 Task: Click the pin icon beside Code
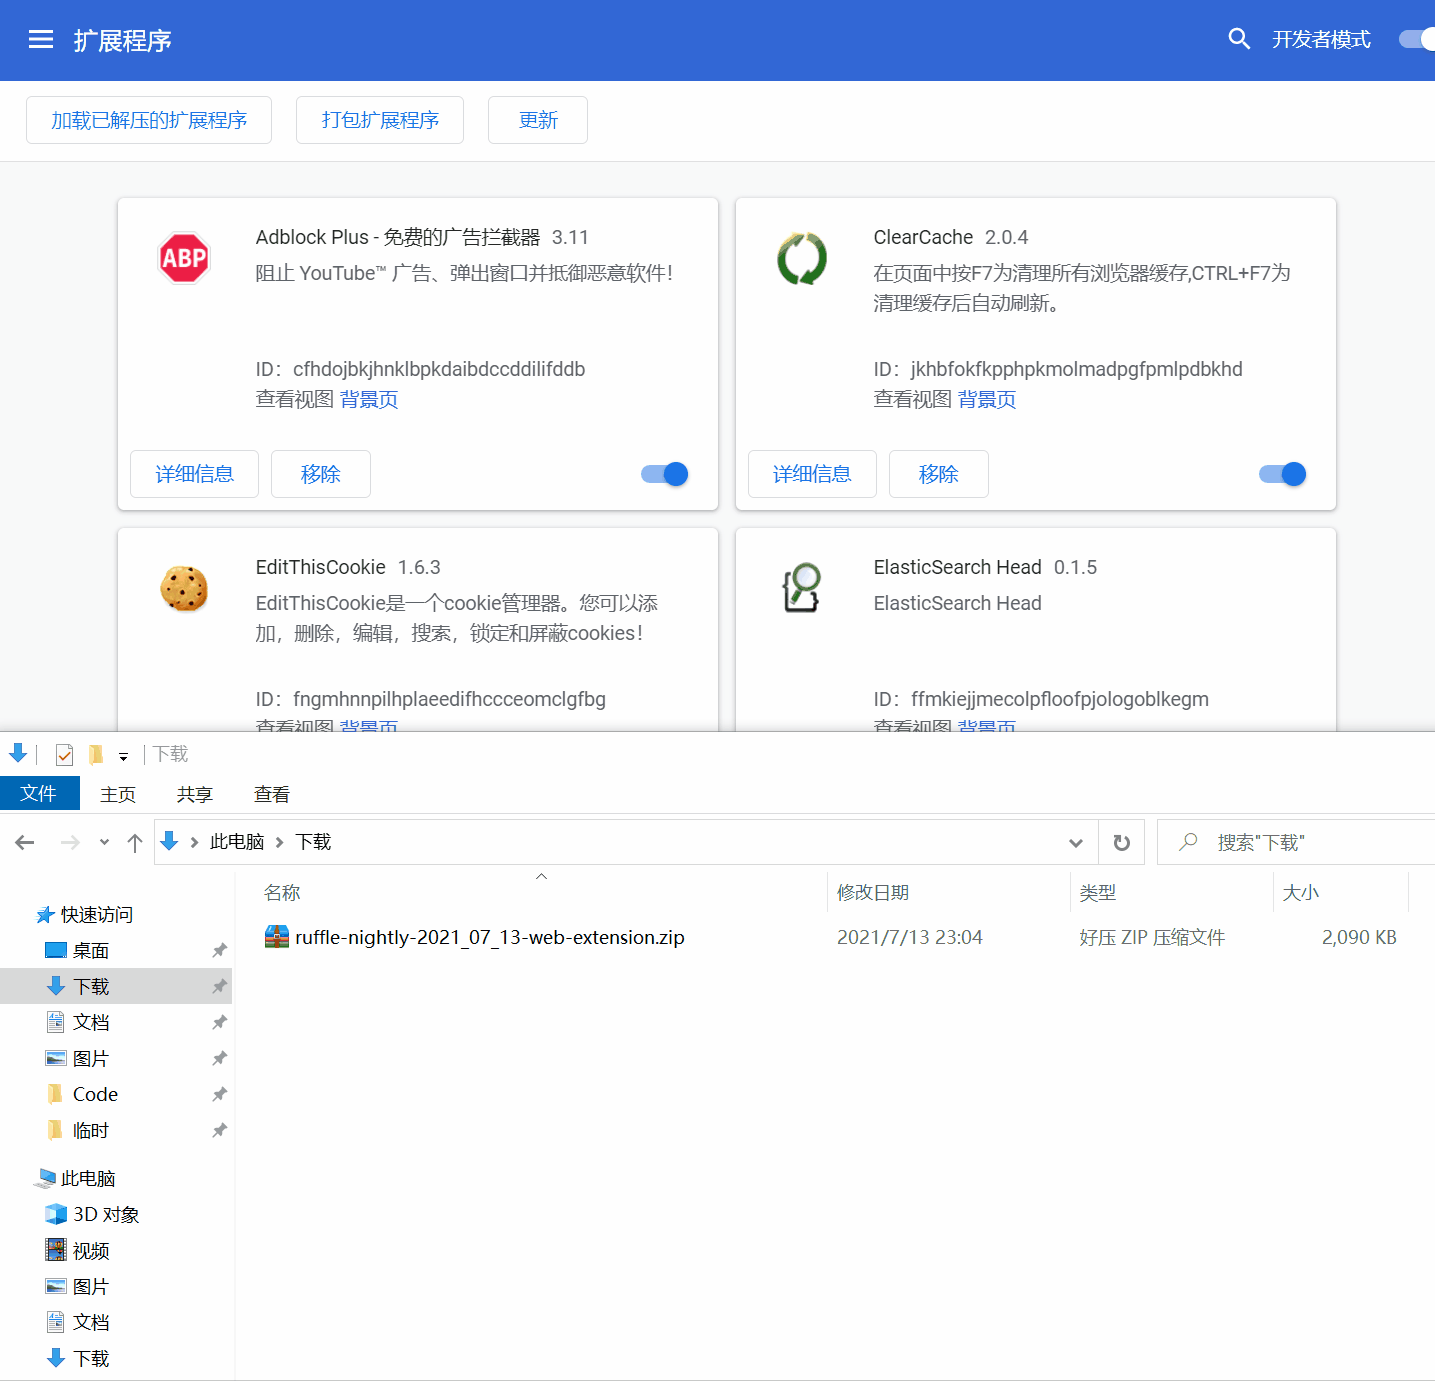tap(219, 1094)
